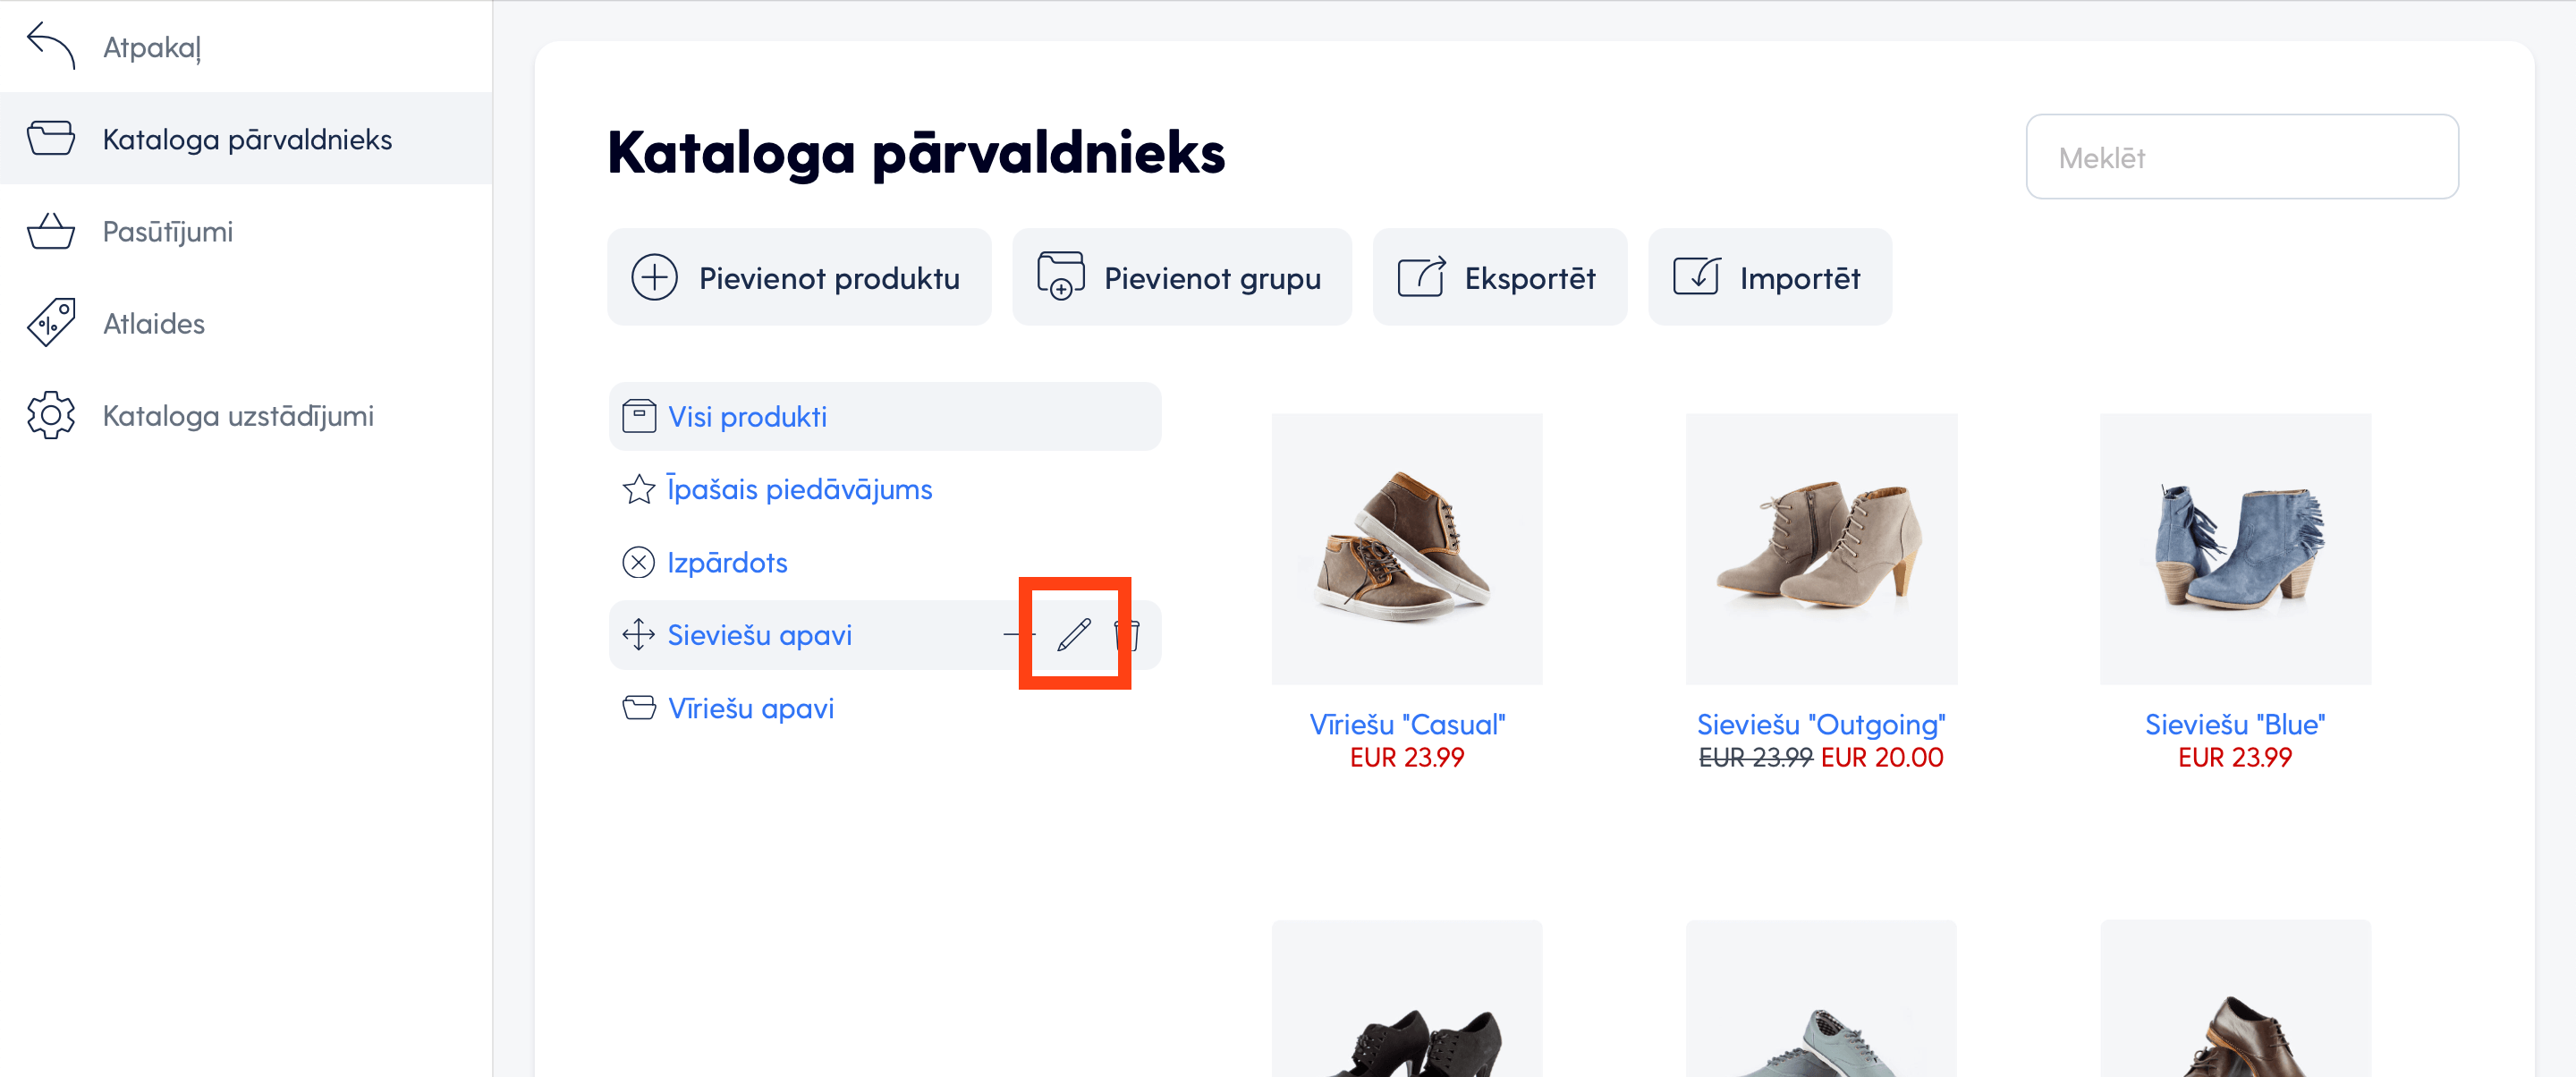Click the Eksportēt button
This screenshot has width=2576, height=1077.
pyautogui.click(x=1499, y=277)
